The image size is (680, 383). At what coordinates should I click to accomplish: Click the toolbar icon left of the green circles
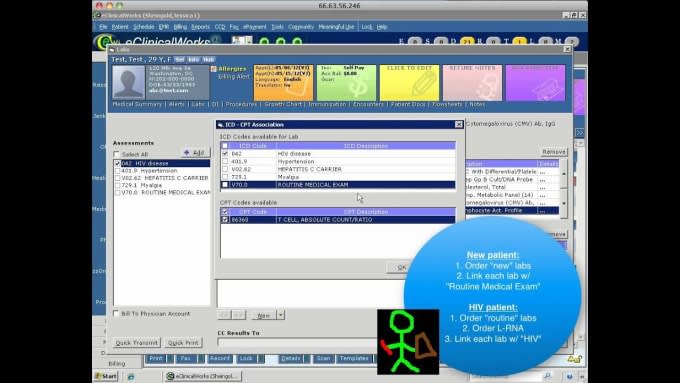[x=242, y=41]
